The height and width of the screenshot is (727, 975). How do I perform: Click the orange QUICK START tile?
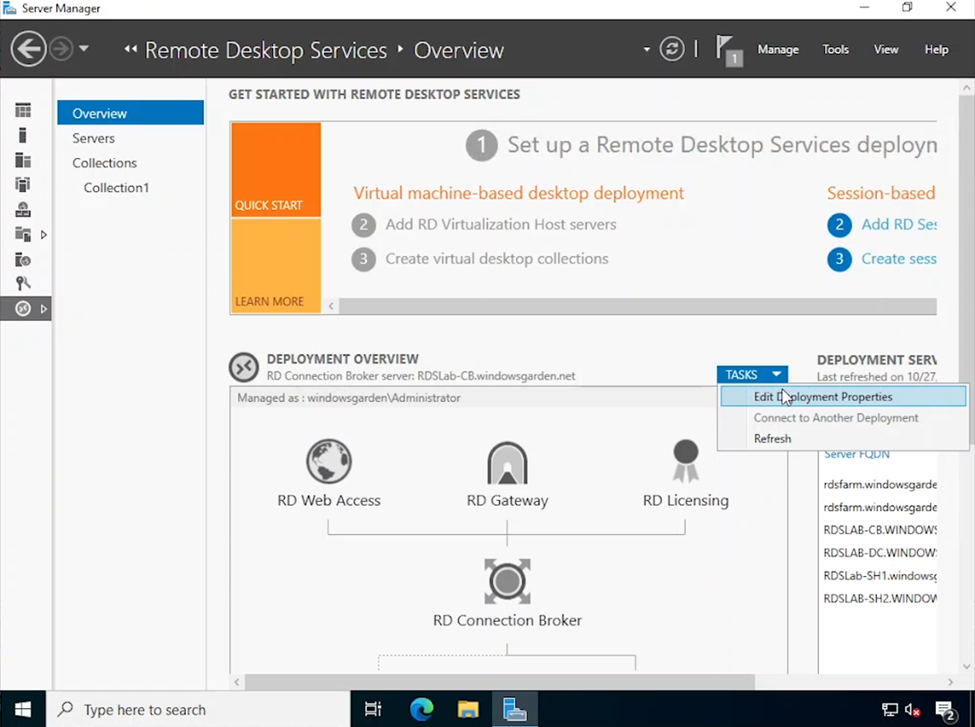coord(275,168)
